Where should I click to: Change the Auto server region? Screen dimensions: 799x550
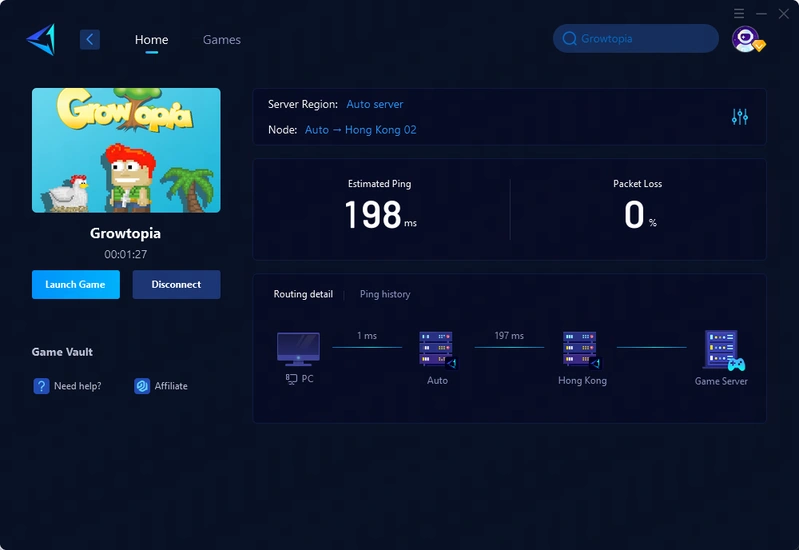tap(375, 104)
